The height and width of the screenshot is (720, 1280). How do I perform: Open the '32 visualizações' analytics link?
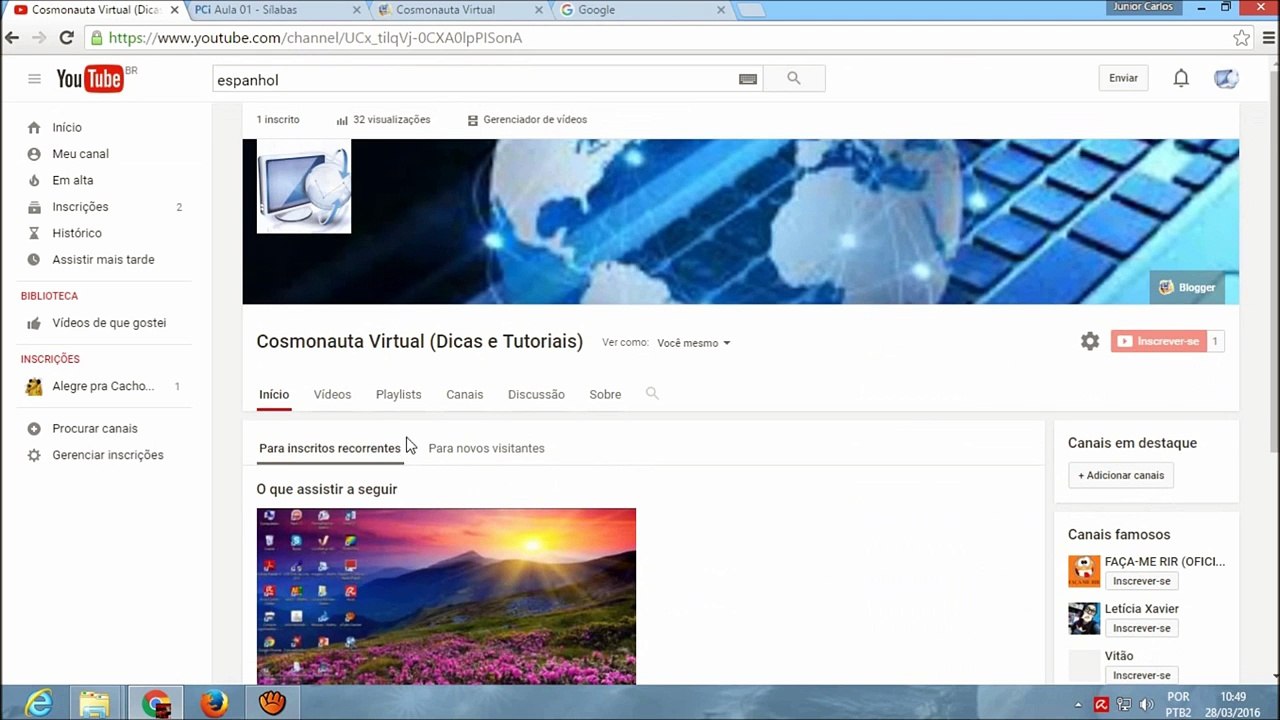click(383, 119)
